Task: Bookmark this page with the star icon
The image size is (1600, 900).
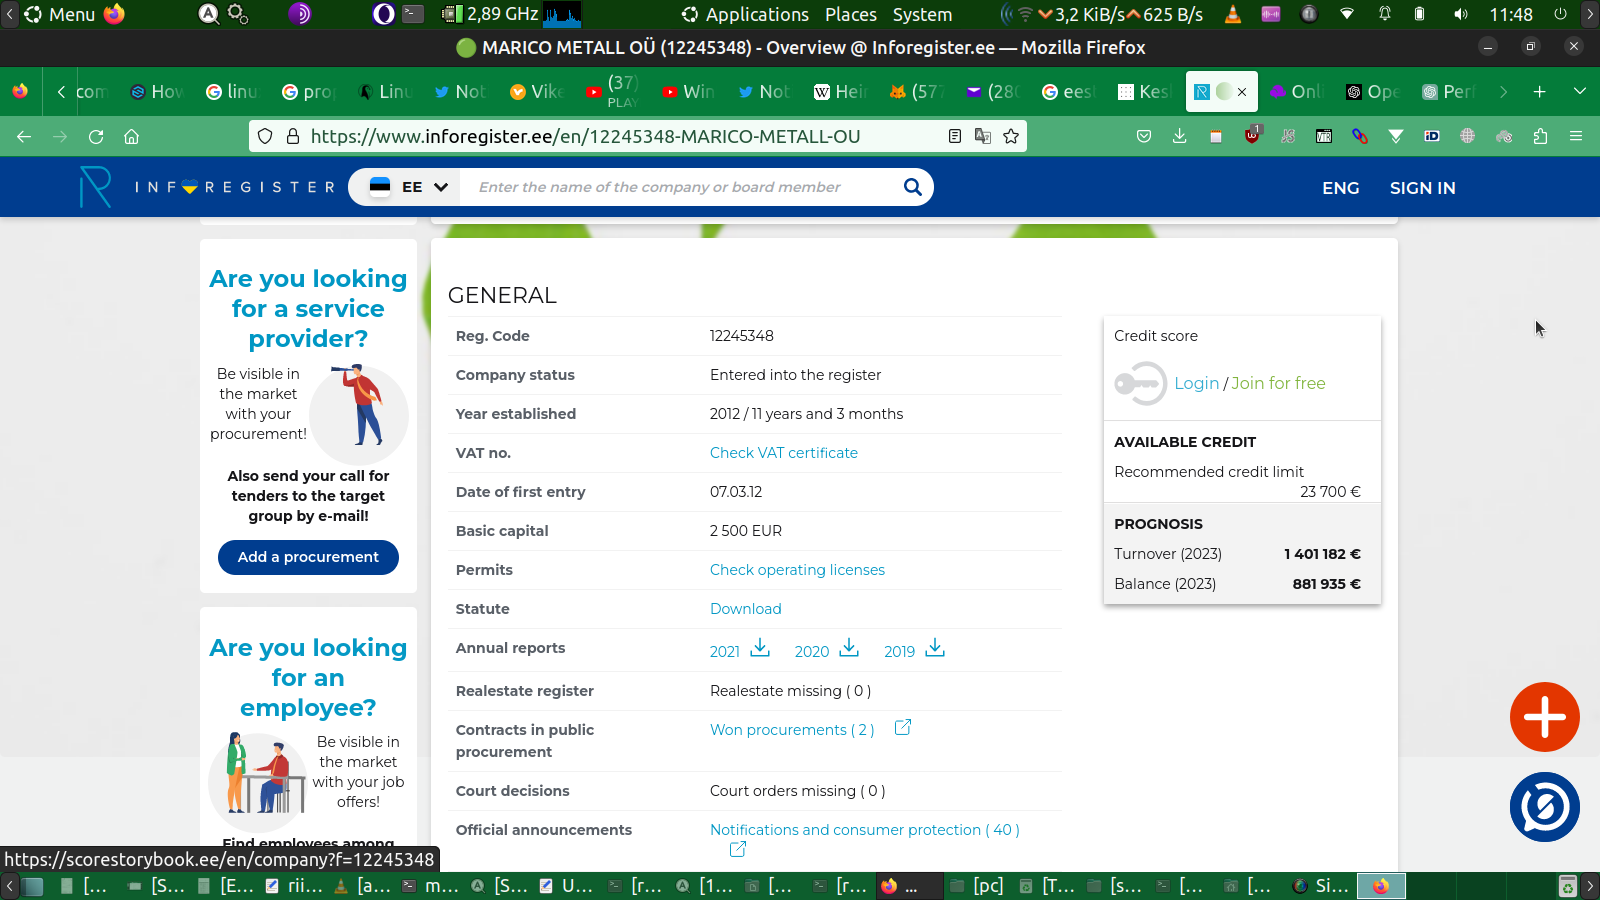Action: pos(1011,136)
